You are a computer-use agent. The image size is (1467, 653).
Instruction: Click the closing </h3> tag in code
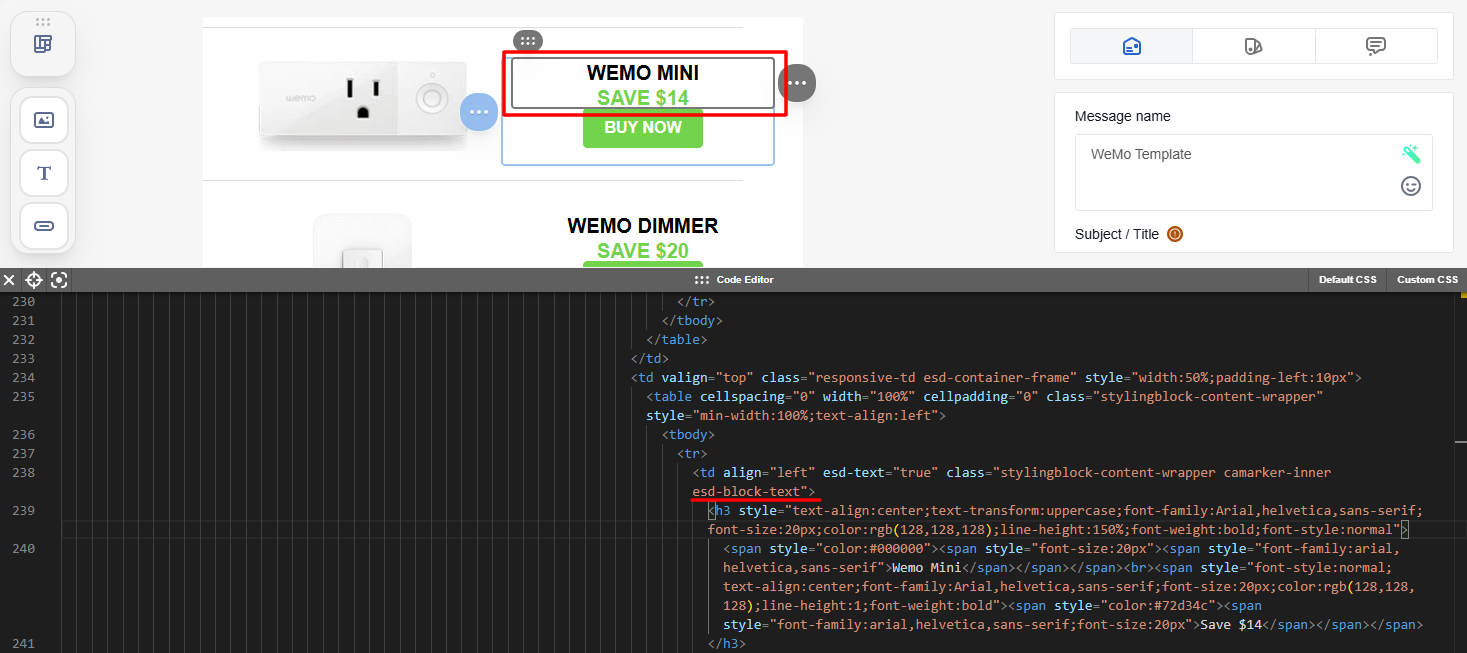coord(727,643)
